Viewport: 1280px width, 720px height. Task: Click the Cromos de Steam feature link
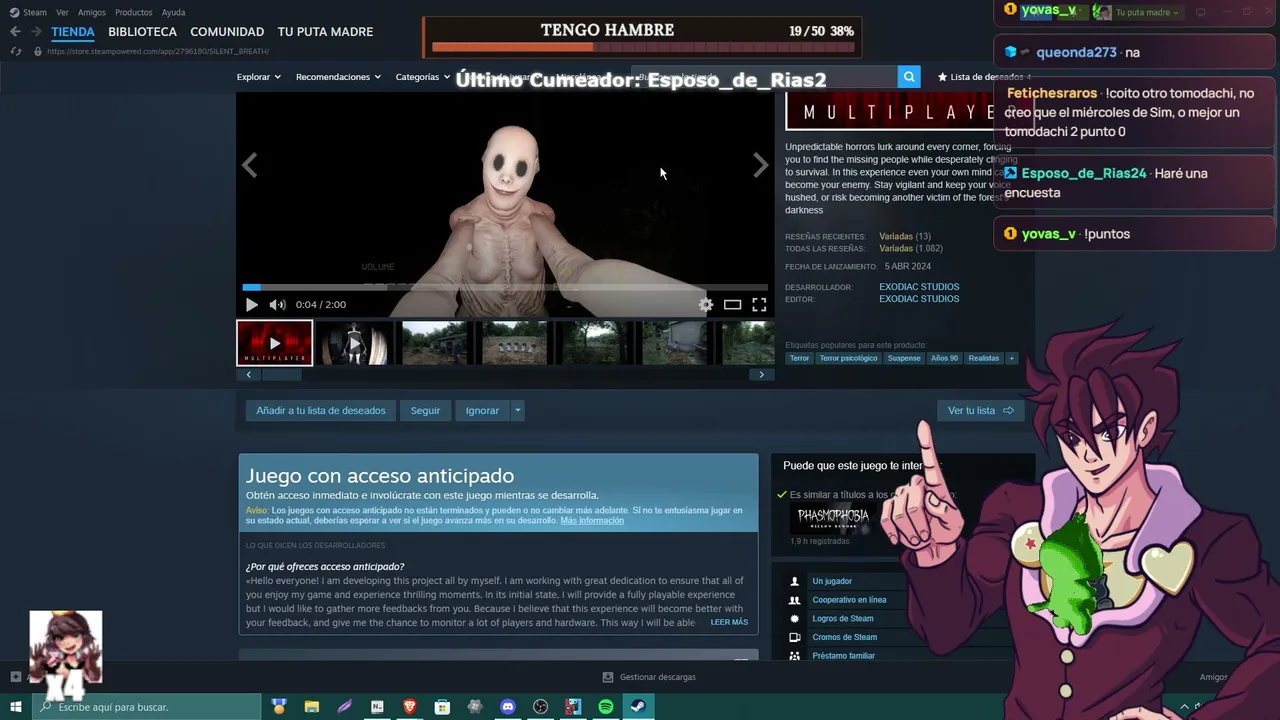(x=845, y=637)
